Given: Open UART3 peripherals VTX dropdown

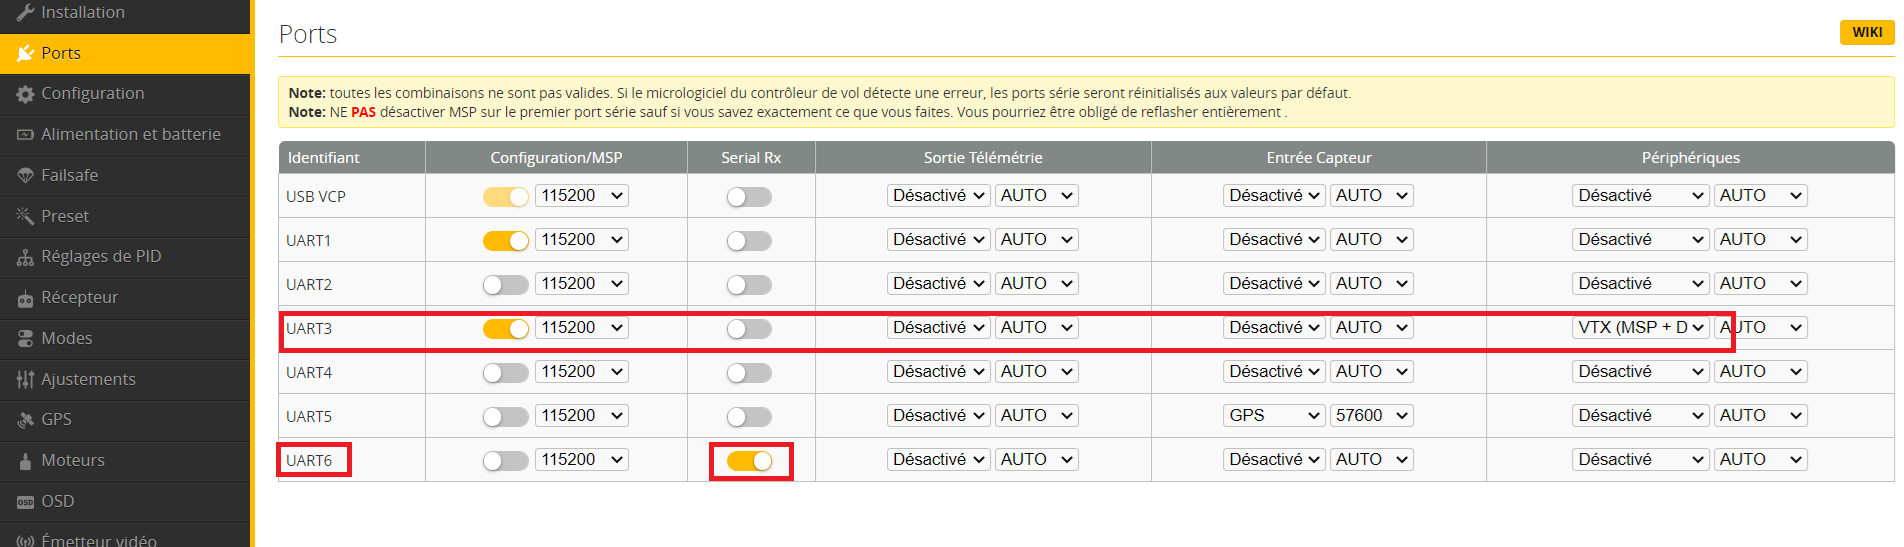Looking at the screenshot, I should [x=1640, y=328].
